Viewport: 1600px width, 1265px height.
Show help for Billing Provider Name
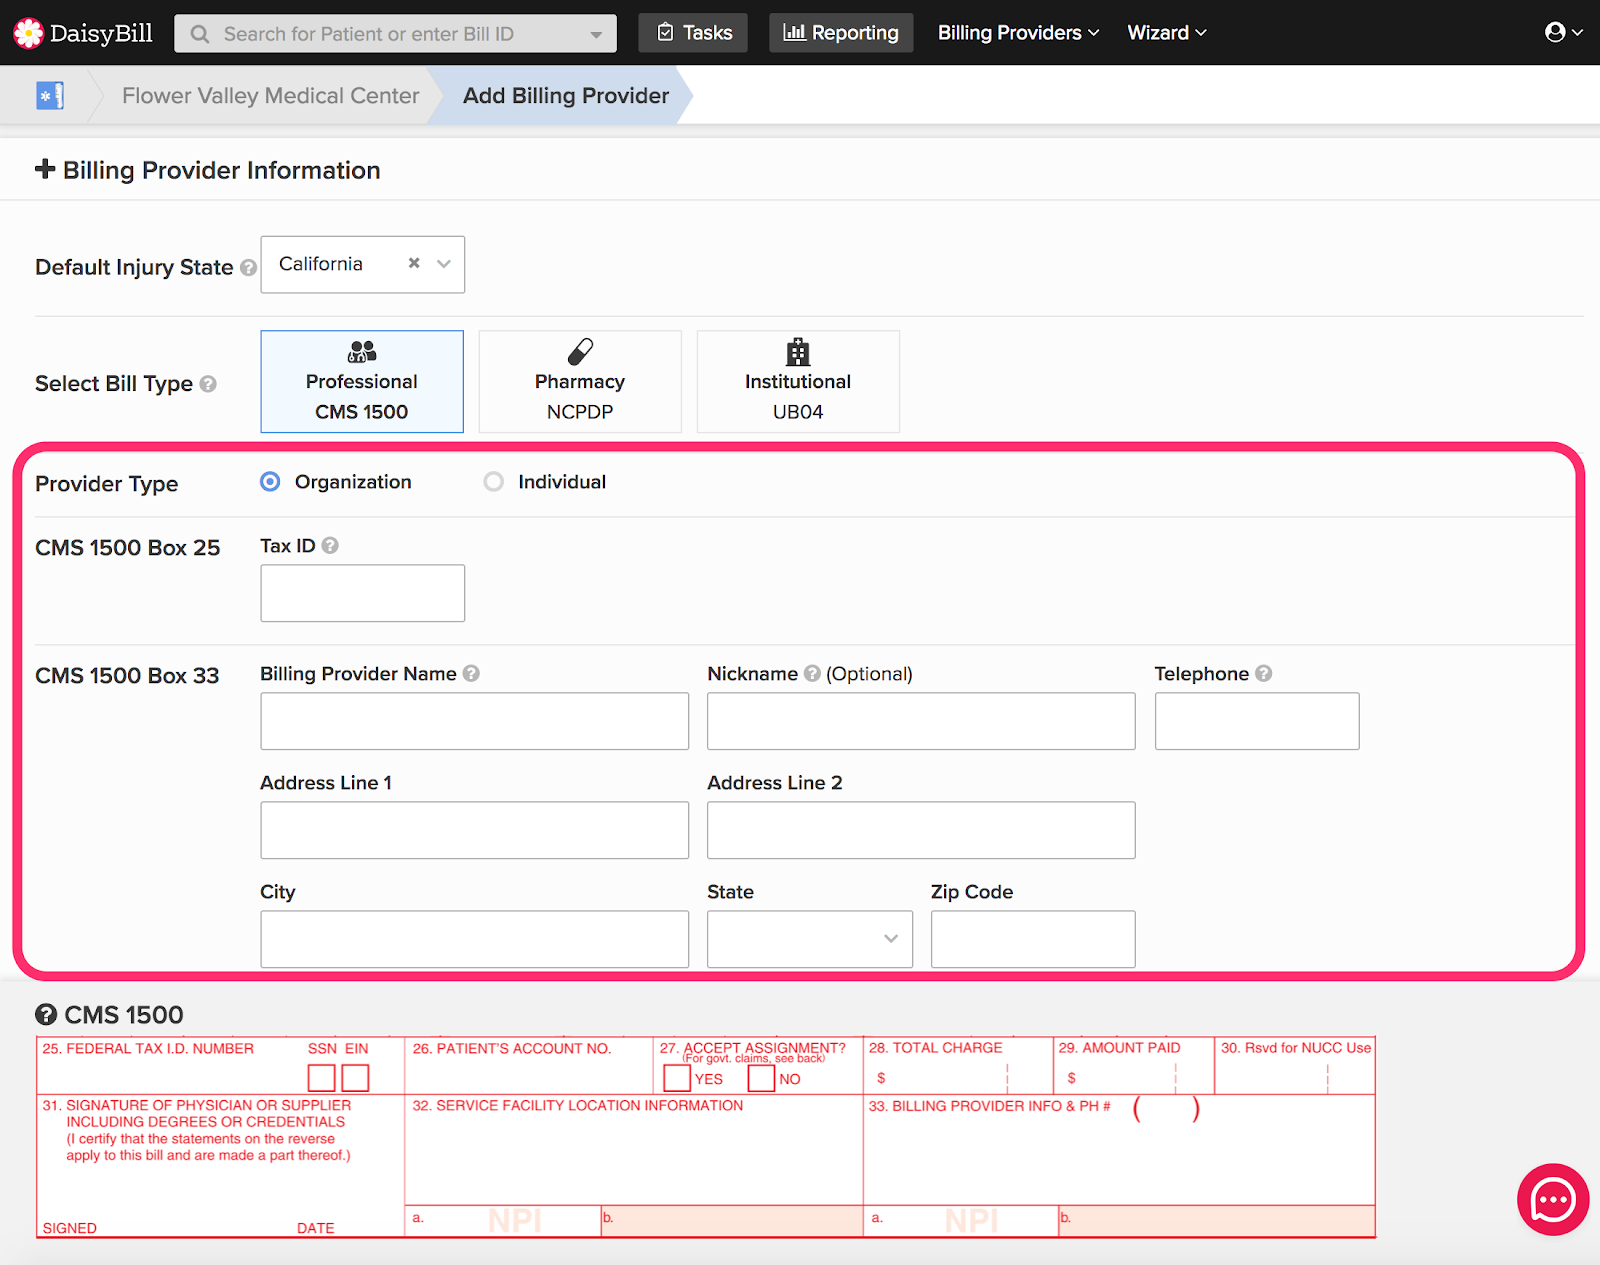click(471, 674)
